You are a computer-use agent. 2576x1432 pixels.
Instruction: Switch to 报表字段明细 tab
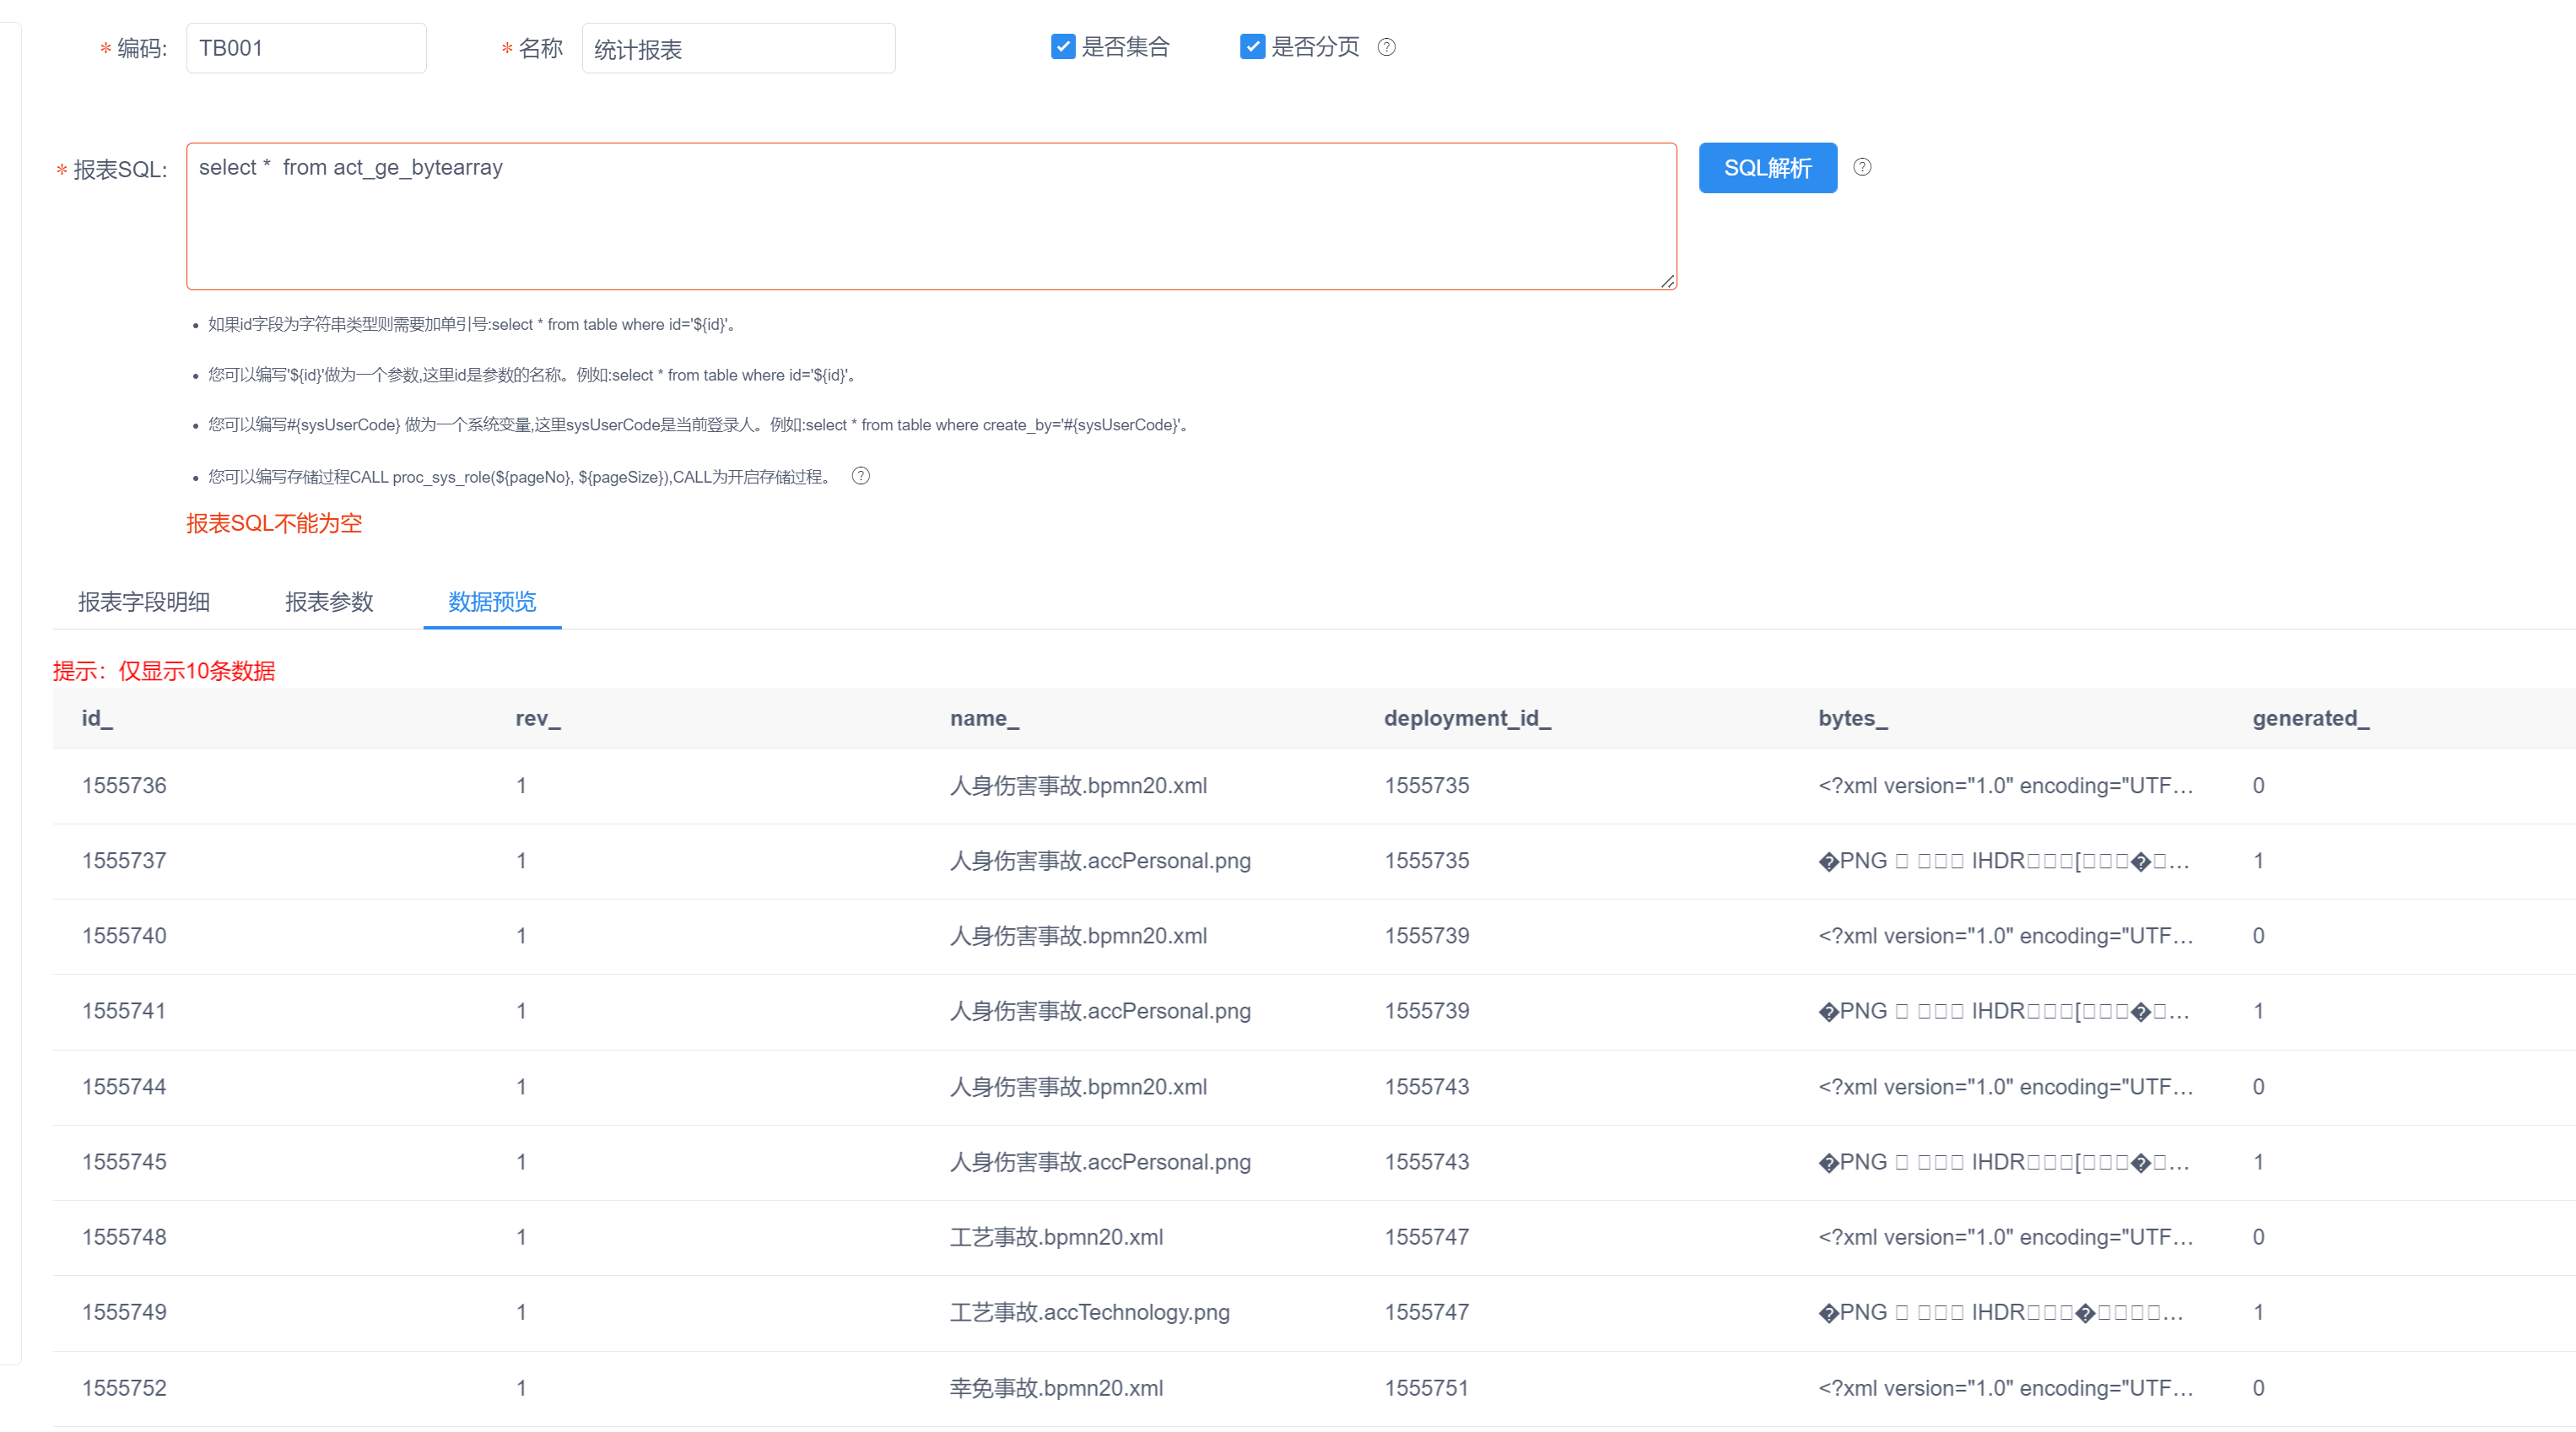144,601
